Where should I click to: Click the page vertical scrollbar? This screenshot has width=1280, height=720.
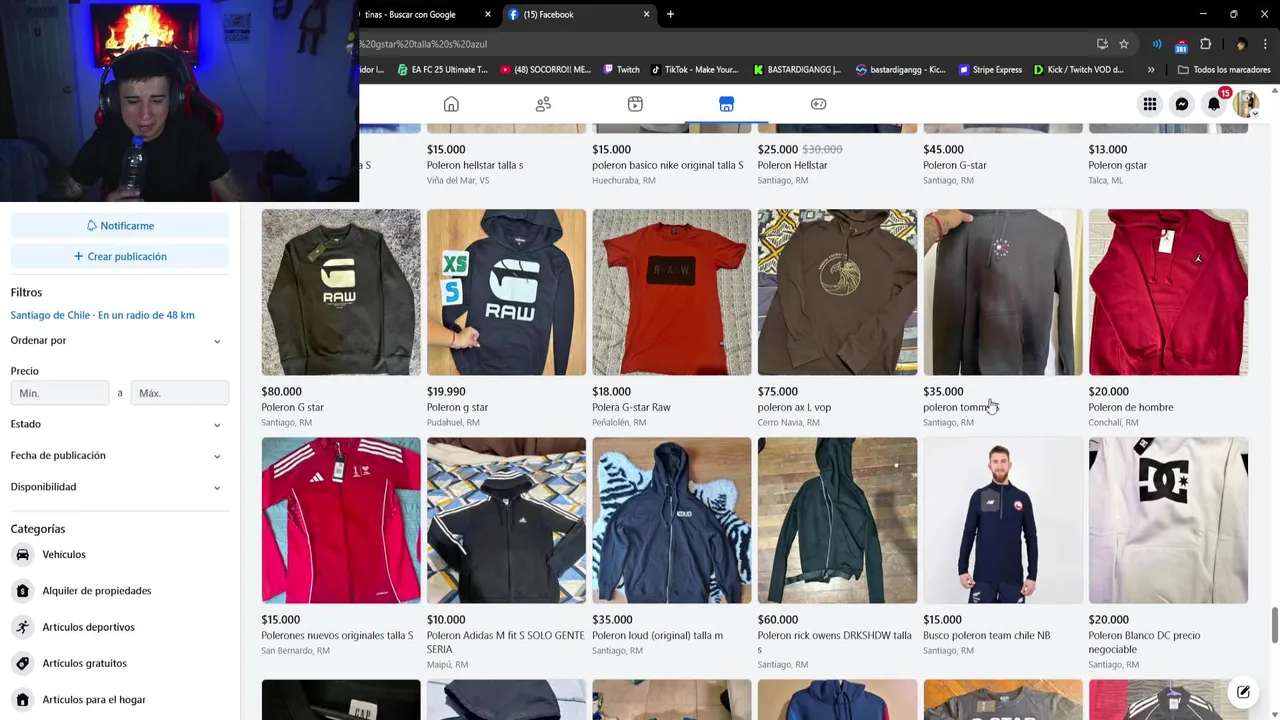click(1274, 625)
